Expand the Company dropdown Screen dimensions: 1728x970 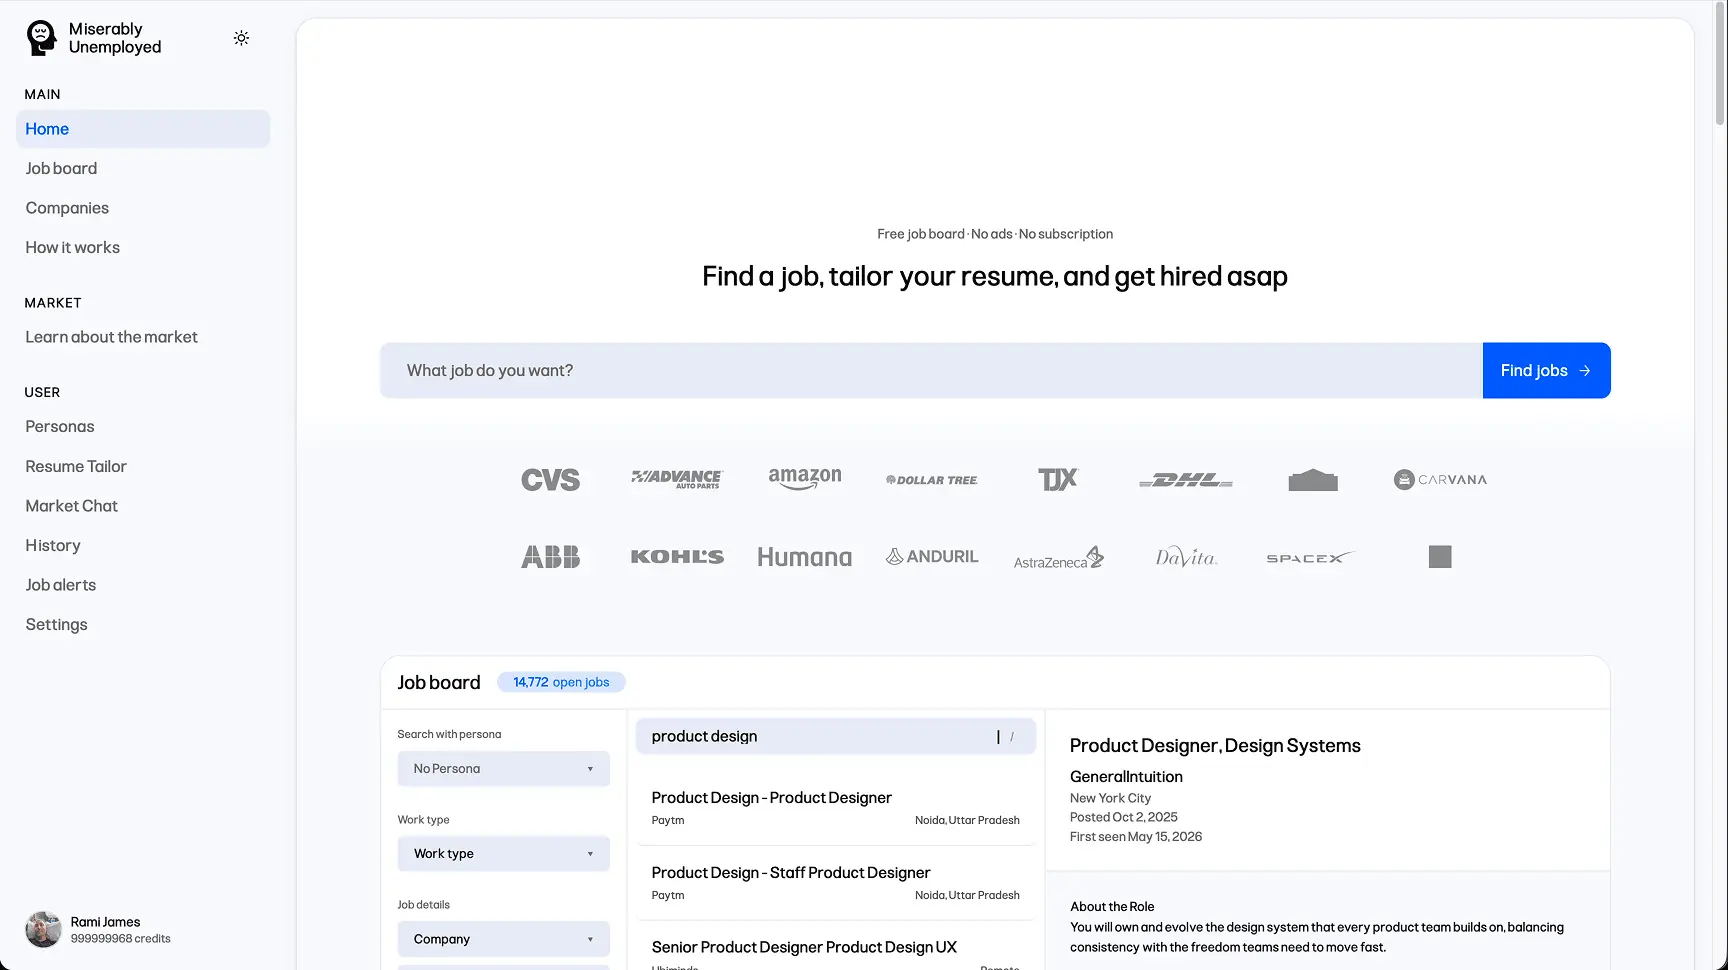coord(503,939)
